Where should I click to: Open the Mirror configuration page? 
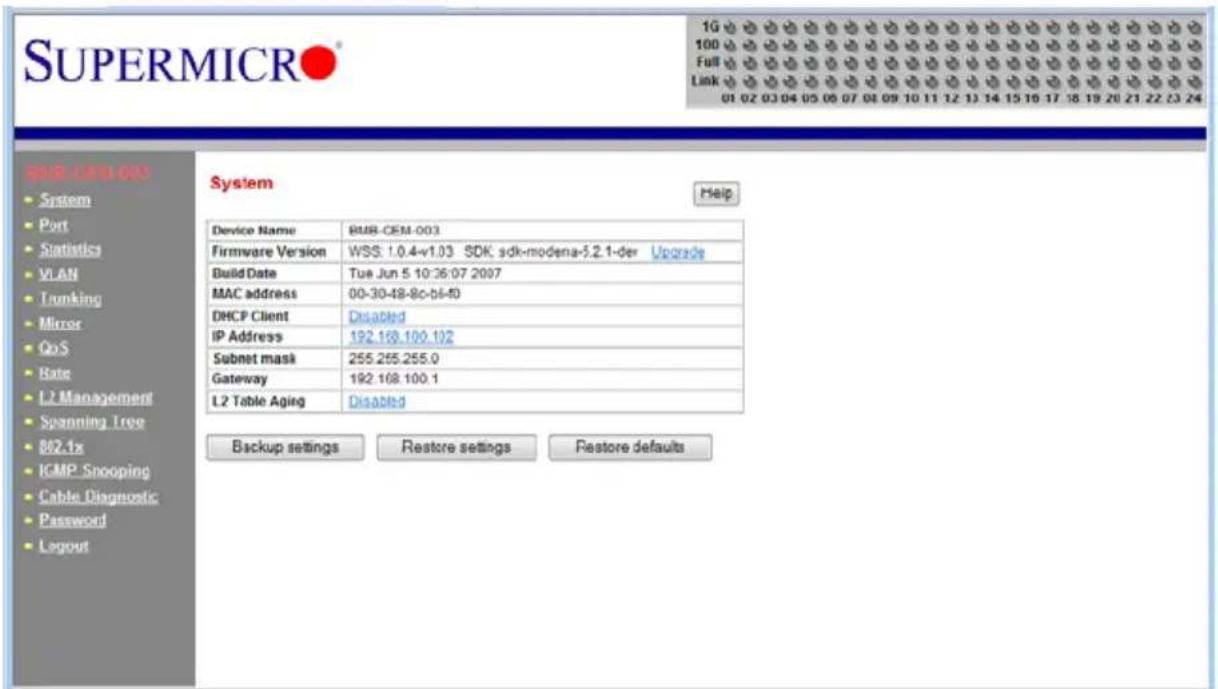point(60,323)
